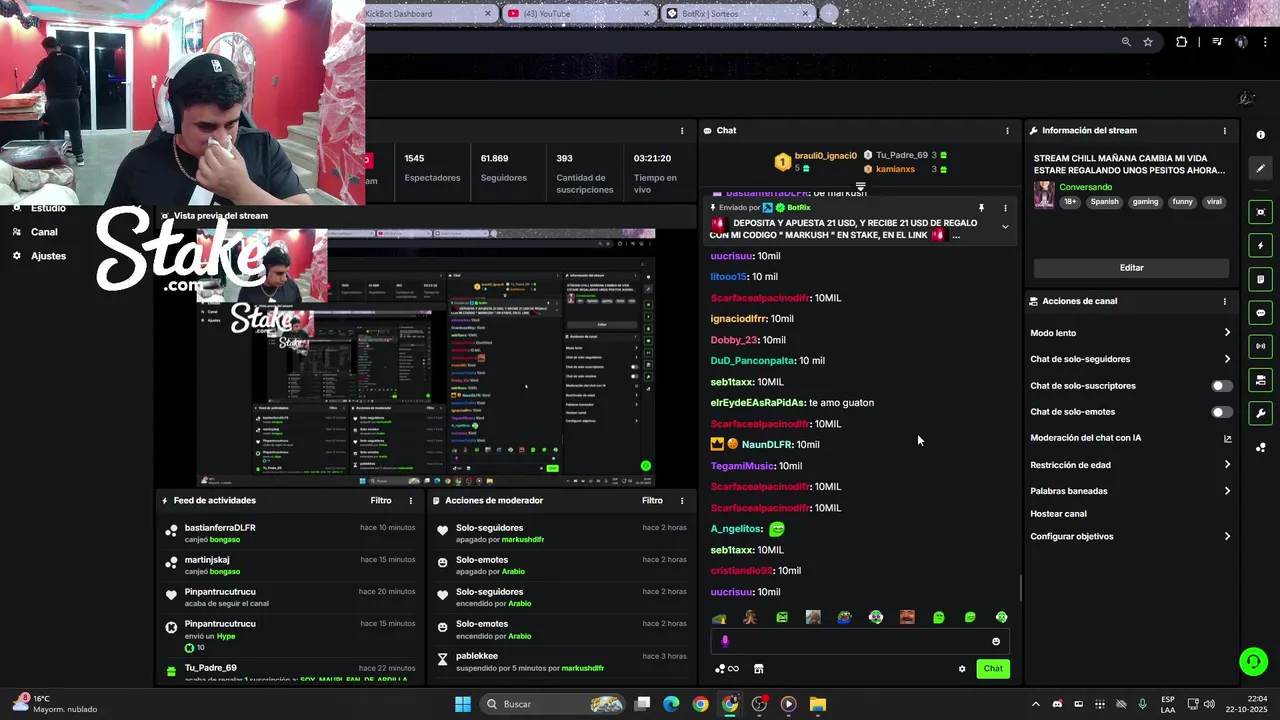Open File Explorer from taskbar
This screenshot has width=1280, height=720.
pos(818,704)
